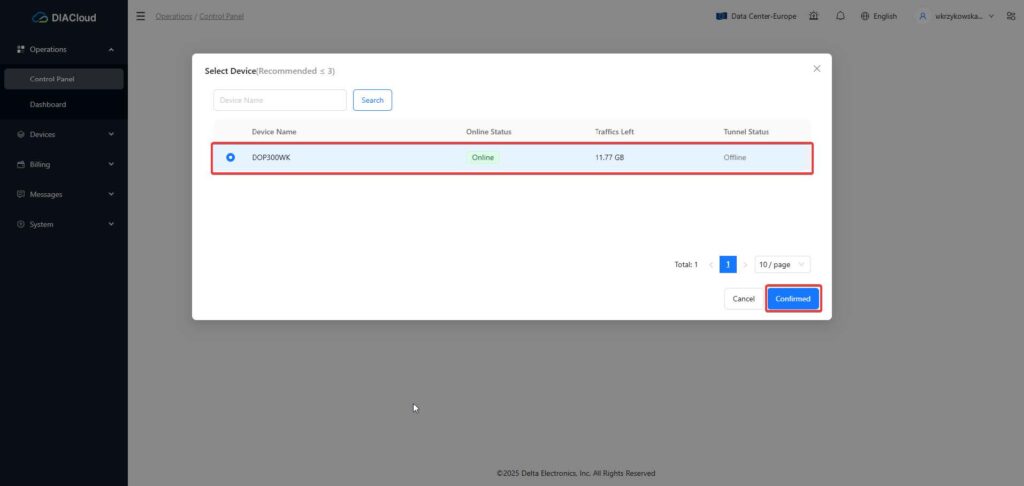The image size is (1024, 486).
Task: Click the globe language icon
Action: pyautogui.click(x=865, y=16)
